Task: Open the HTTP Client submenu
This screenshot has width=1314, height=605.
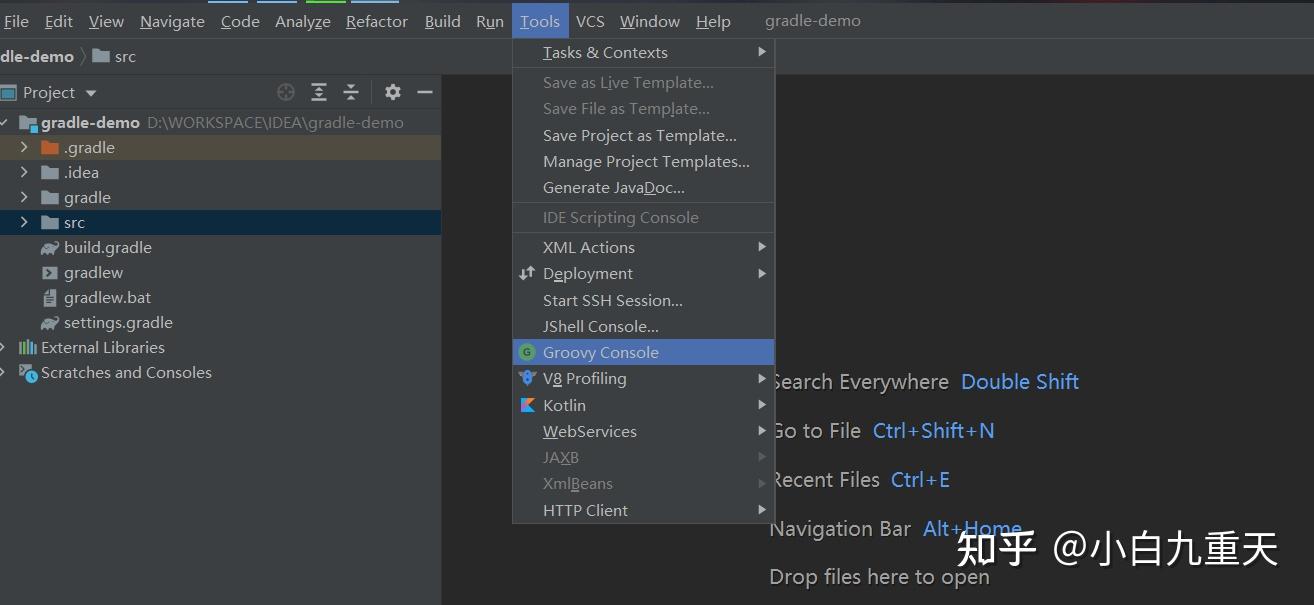Action: 585,510
